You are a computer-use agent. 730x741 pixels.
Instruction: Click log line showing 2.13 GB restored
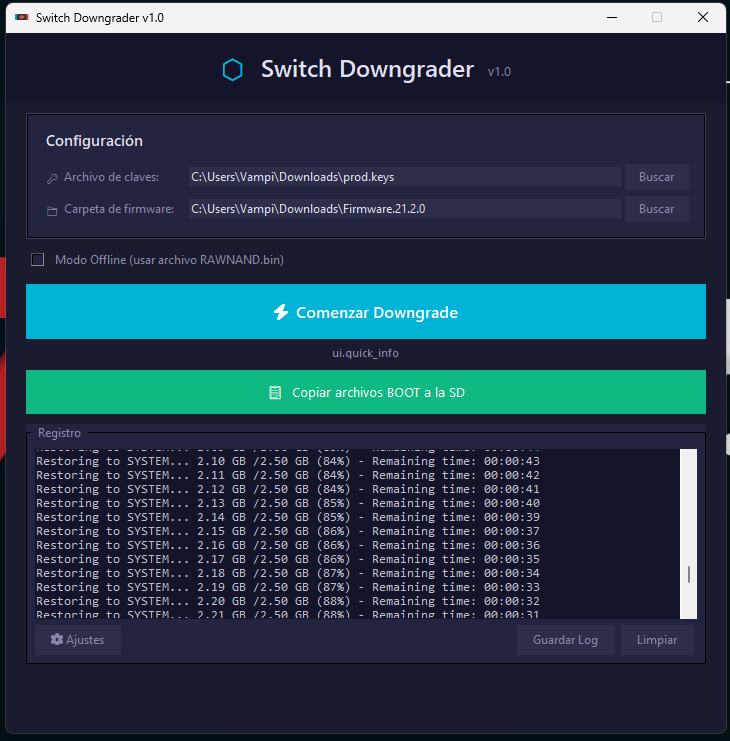(x=288, y=503)
